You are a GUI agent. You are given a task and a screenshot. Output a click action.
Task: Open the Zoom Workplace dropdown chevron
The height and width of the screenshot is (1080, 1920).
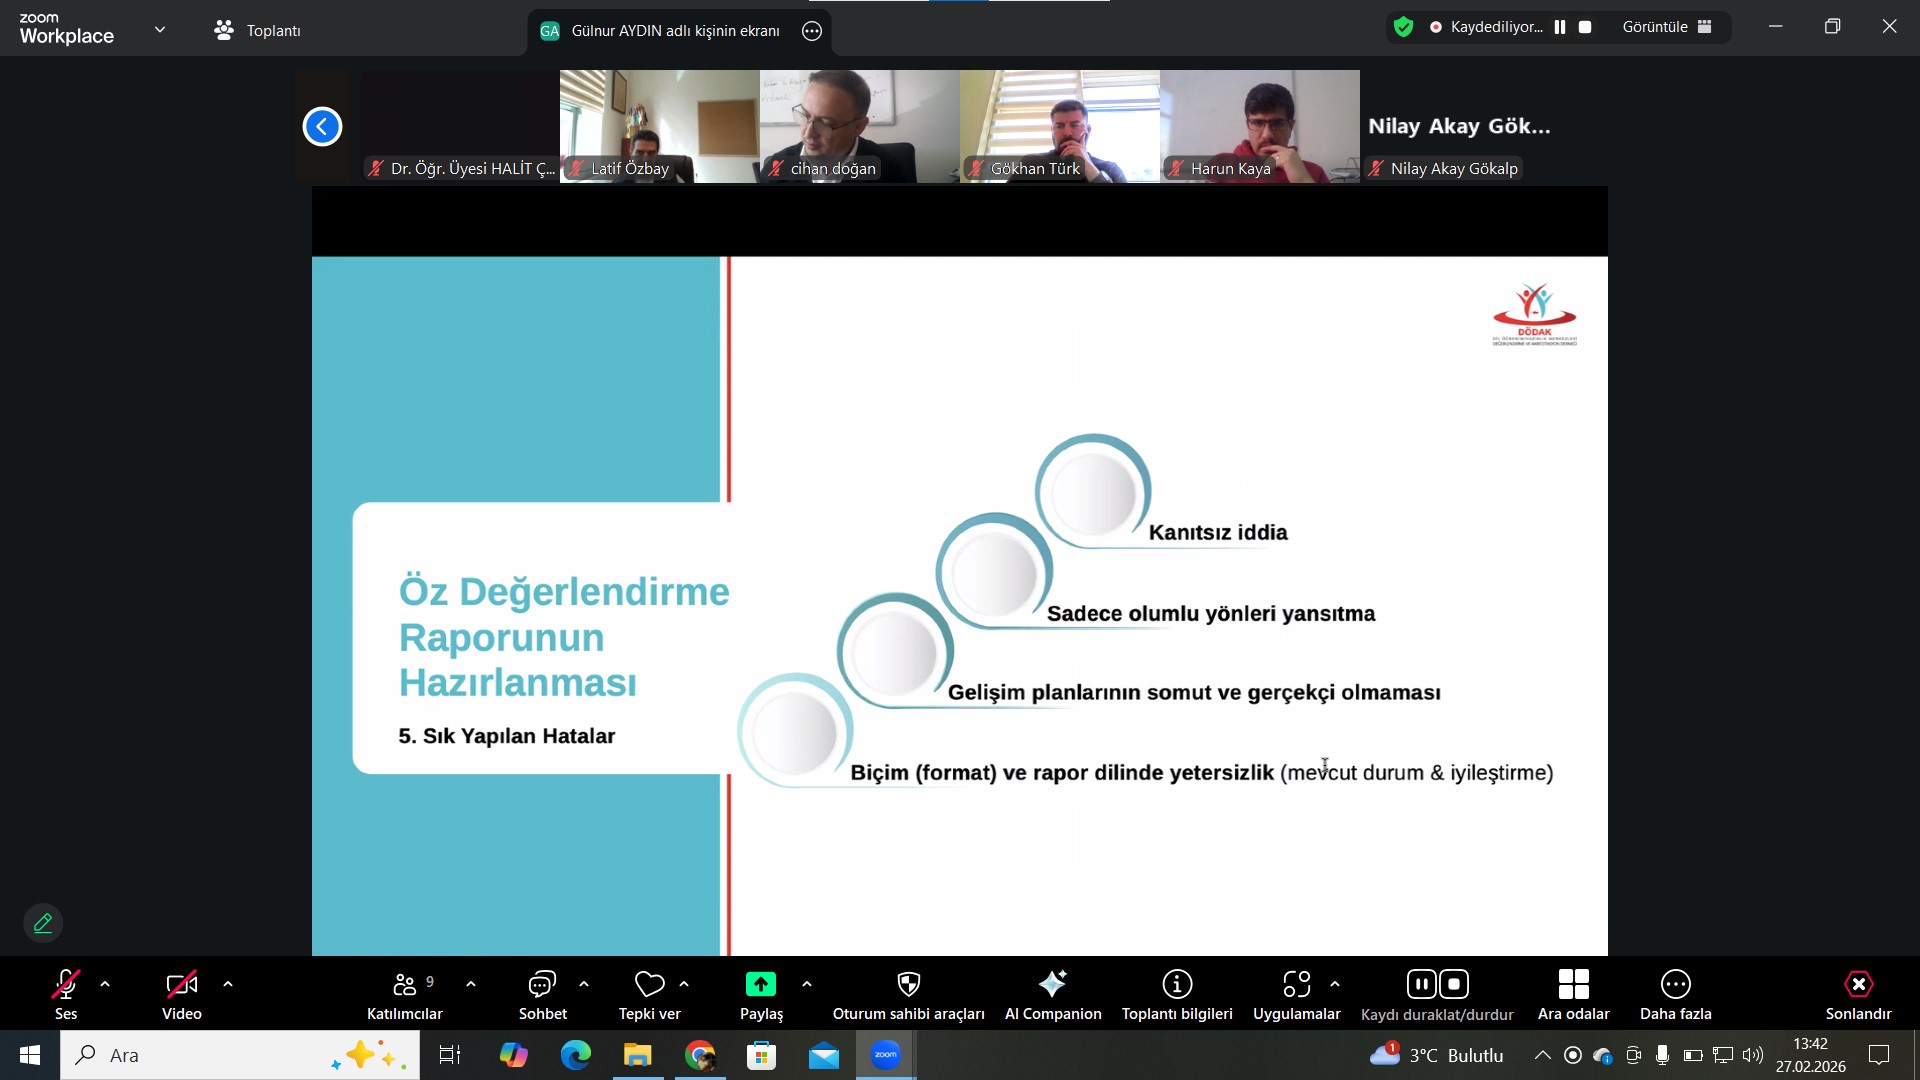160,30
